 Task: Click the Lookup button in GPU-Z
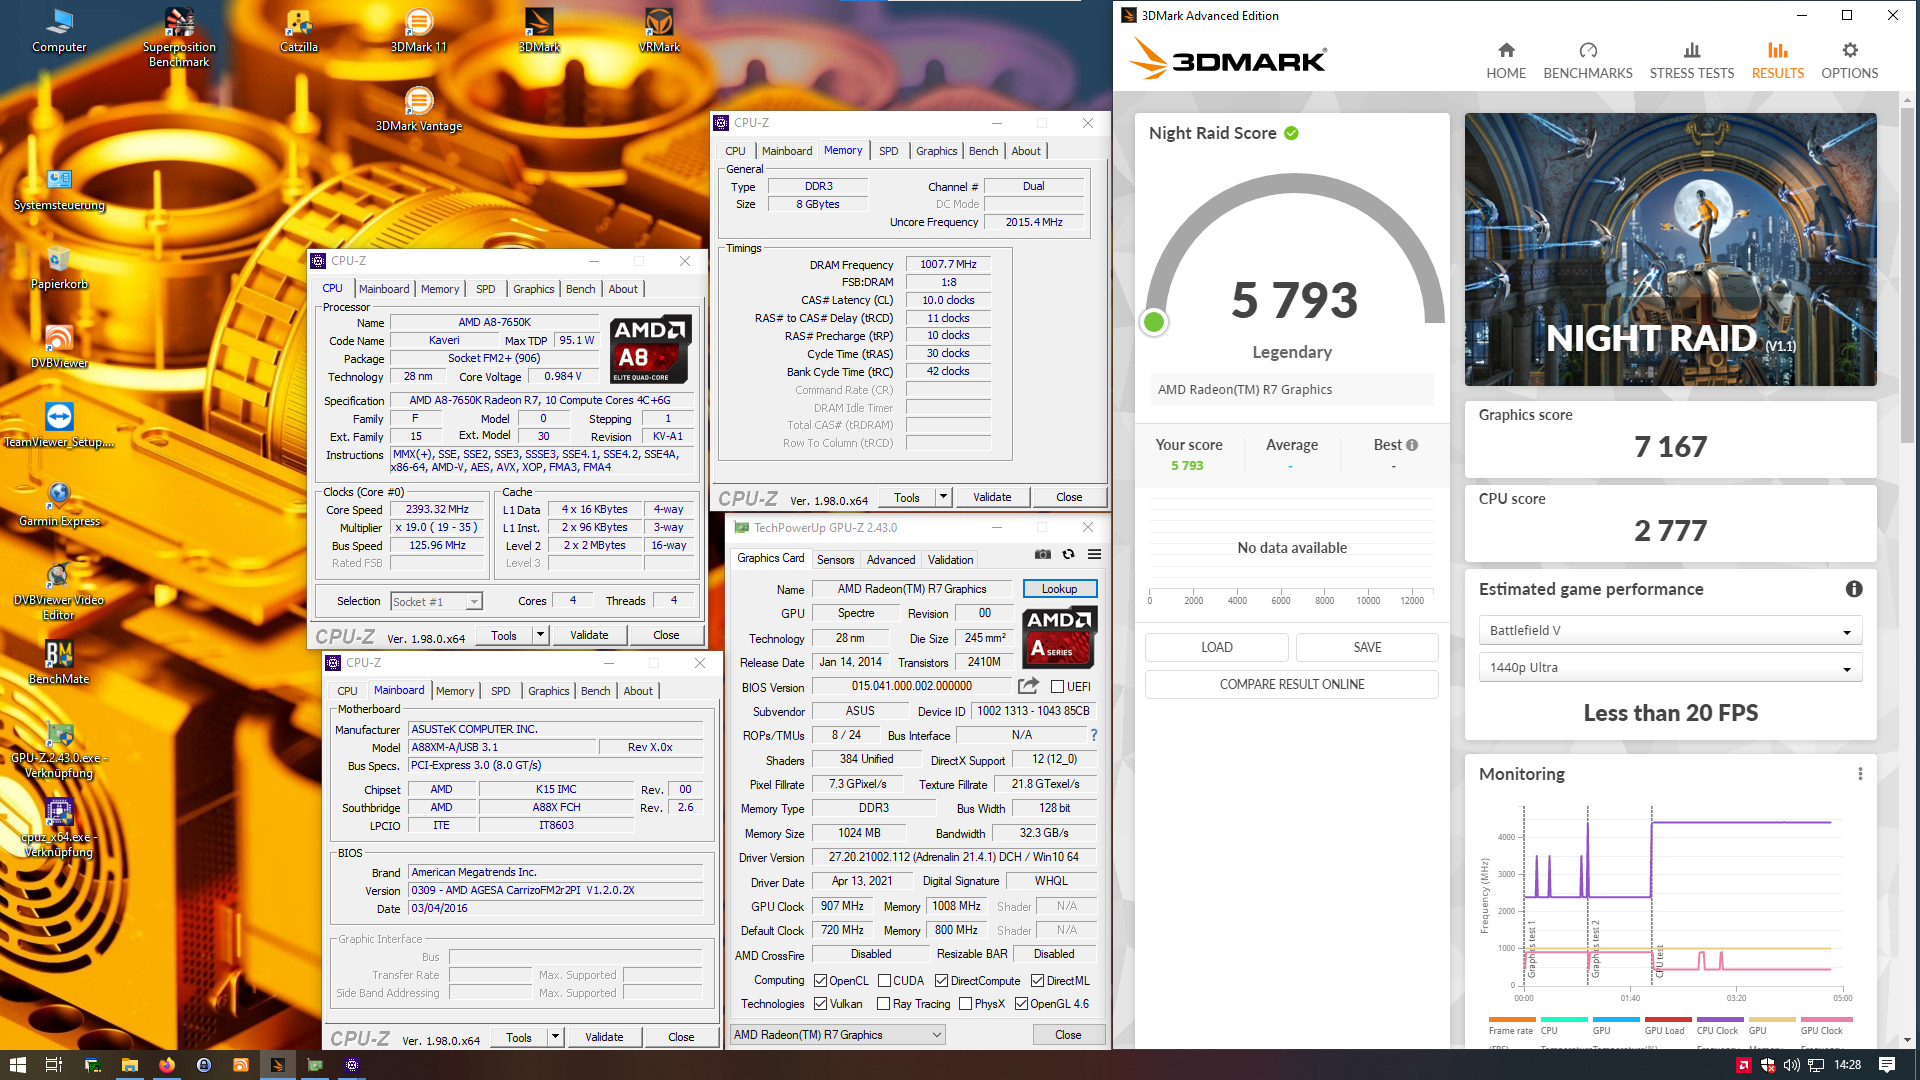tap(1059, 589)
